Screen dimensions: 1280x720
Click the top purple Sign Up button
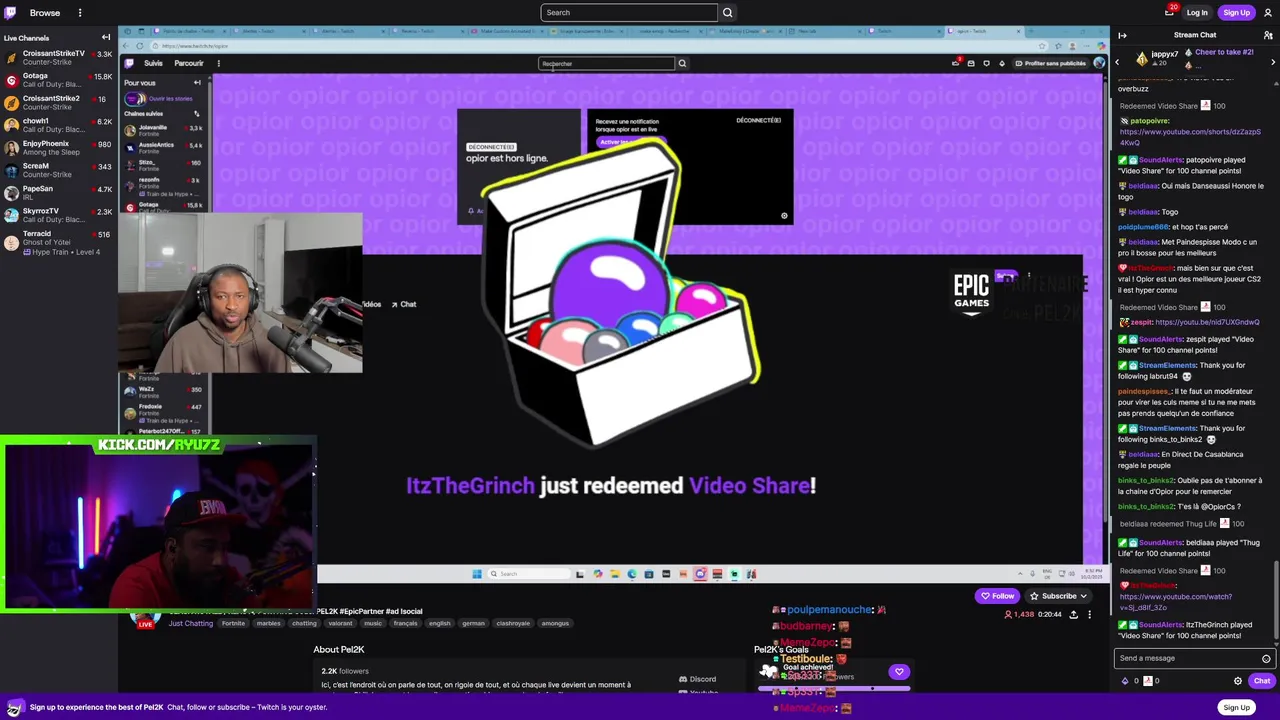(1236, 13)
